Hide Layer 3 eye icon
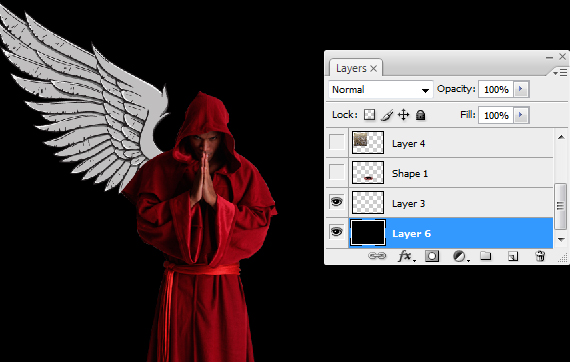Image resolution: width=570 pixels, height=362 pixels. point(337,202)
